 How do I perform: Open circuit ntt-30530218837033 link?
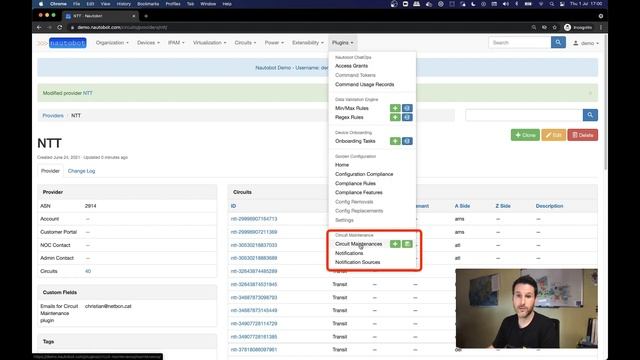(x=254, y=245)
